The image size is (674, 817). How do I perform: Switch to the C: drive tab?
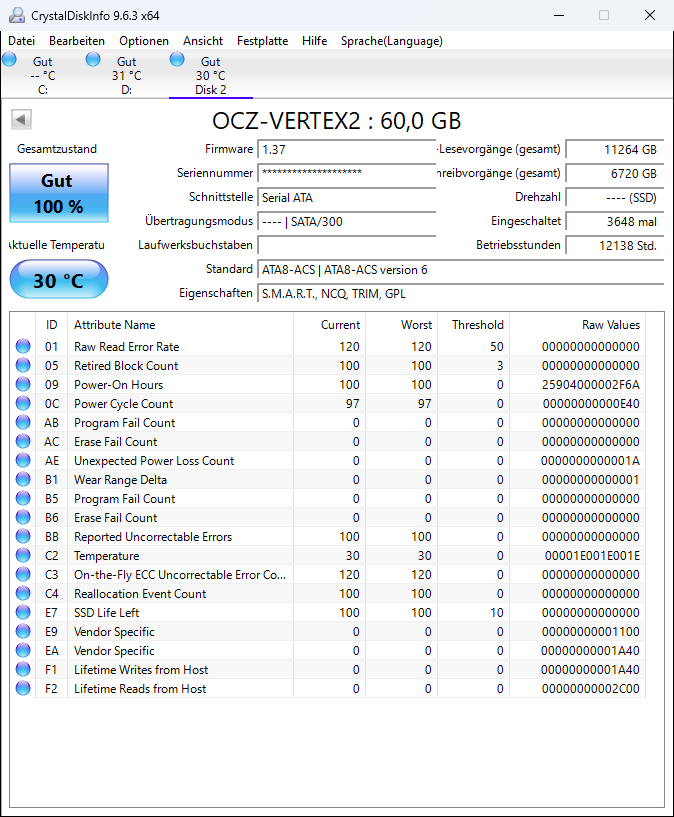click(x=43, y=75)
